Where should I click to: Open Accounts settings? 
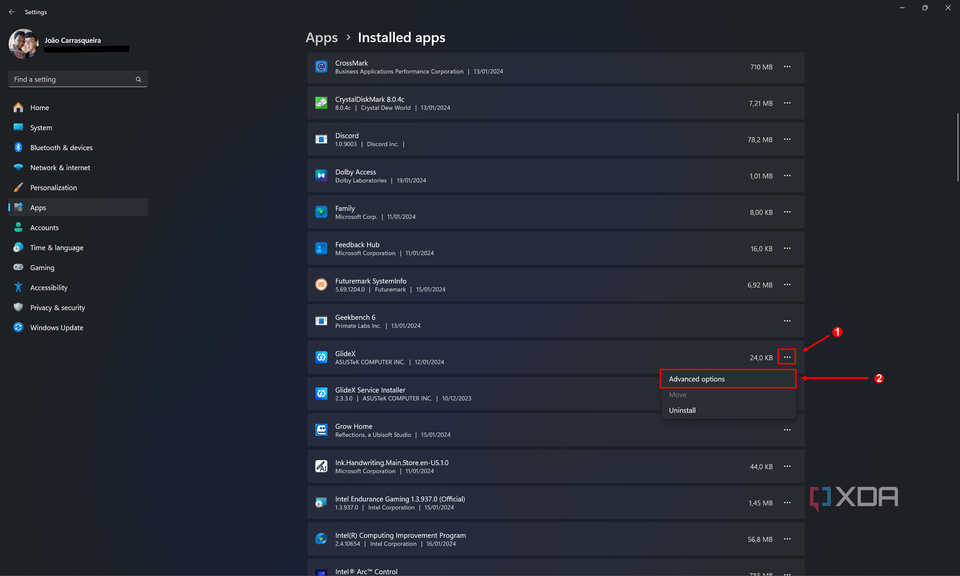[x=78, y=228]
